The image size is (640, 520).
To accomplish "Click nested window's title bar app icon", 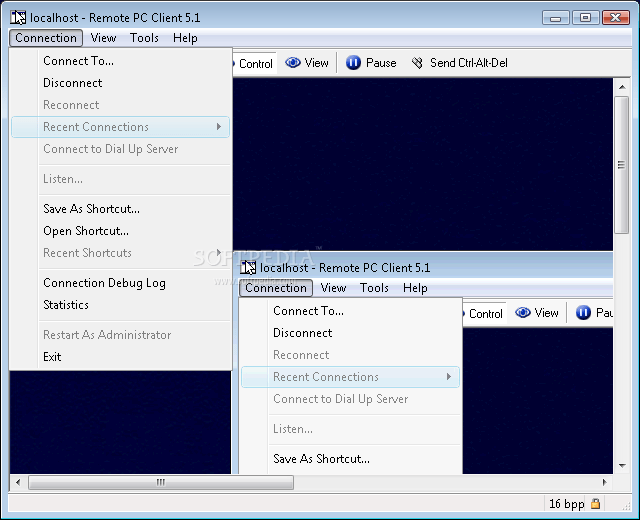I will pyautogui.click(x=248, y=268).
